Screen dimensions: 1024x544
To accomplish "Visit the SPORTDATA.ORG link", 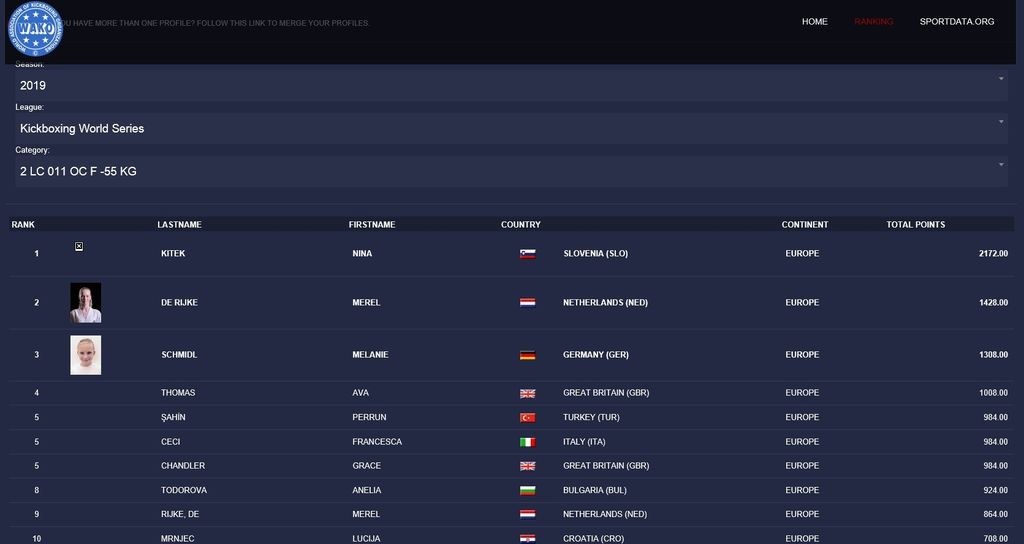I will (956, 22).
